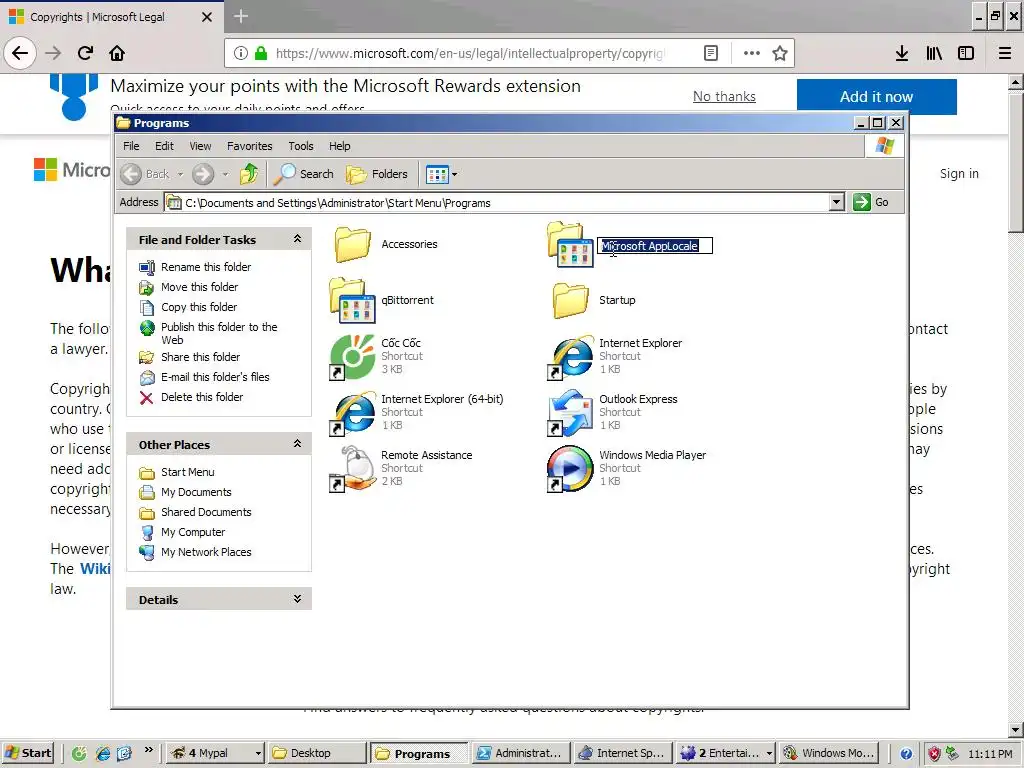Screen dimensions: 1024x768
Task: Select the Microsoft AppLocale folder icon
Action: tap(570, 244)
